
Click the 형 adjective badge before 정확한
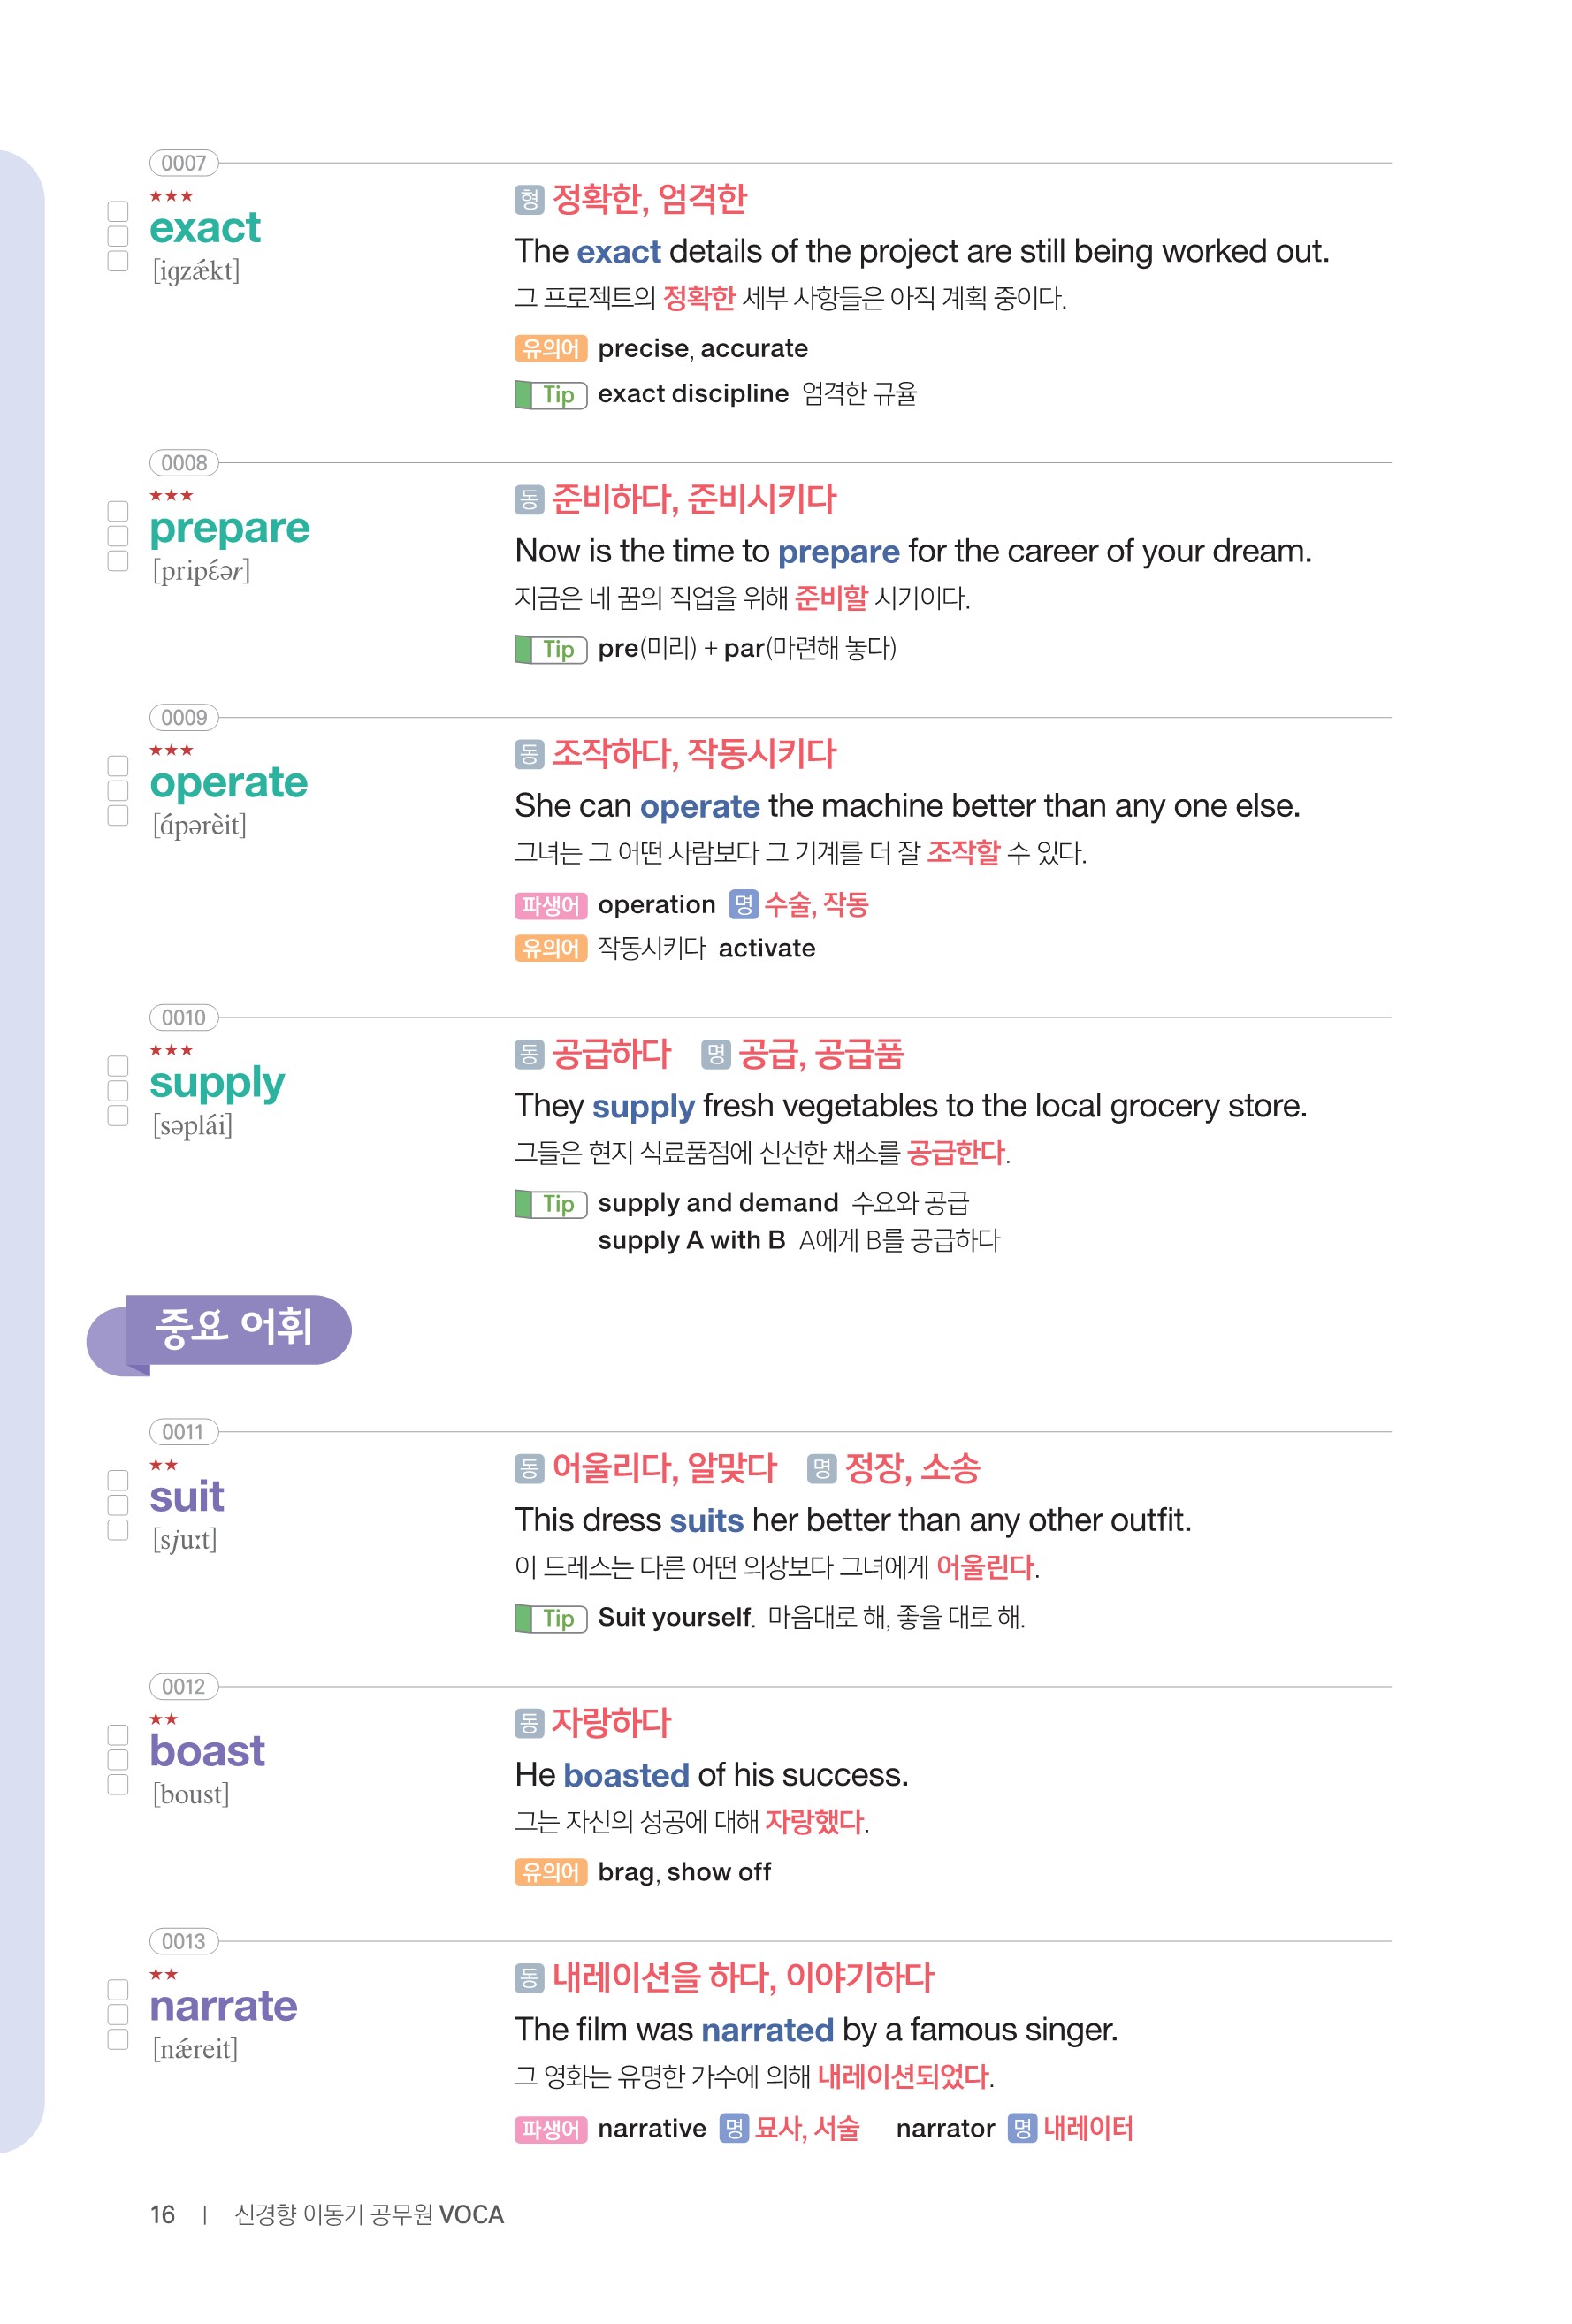pos(529,200)
